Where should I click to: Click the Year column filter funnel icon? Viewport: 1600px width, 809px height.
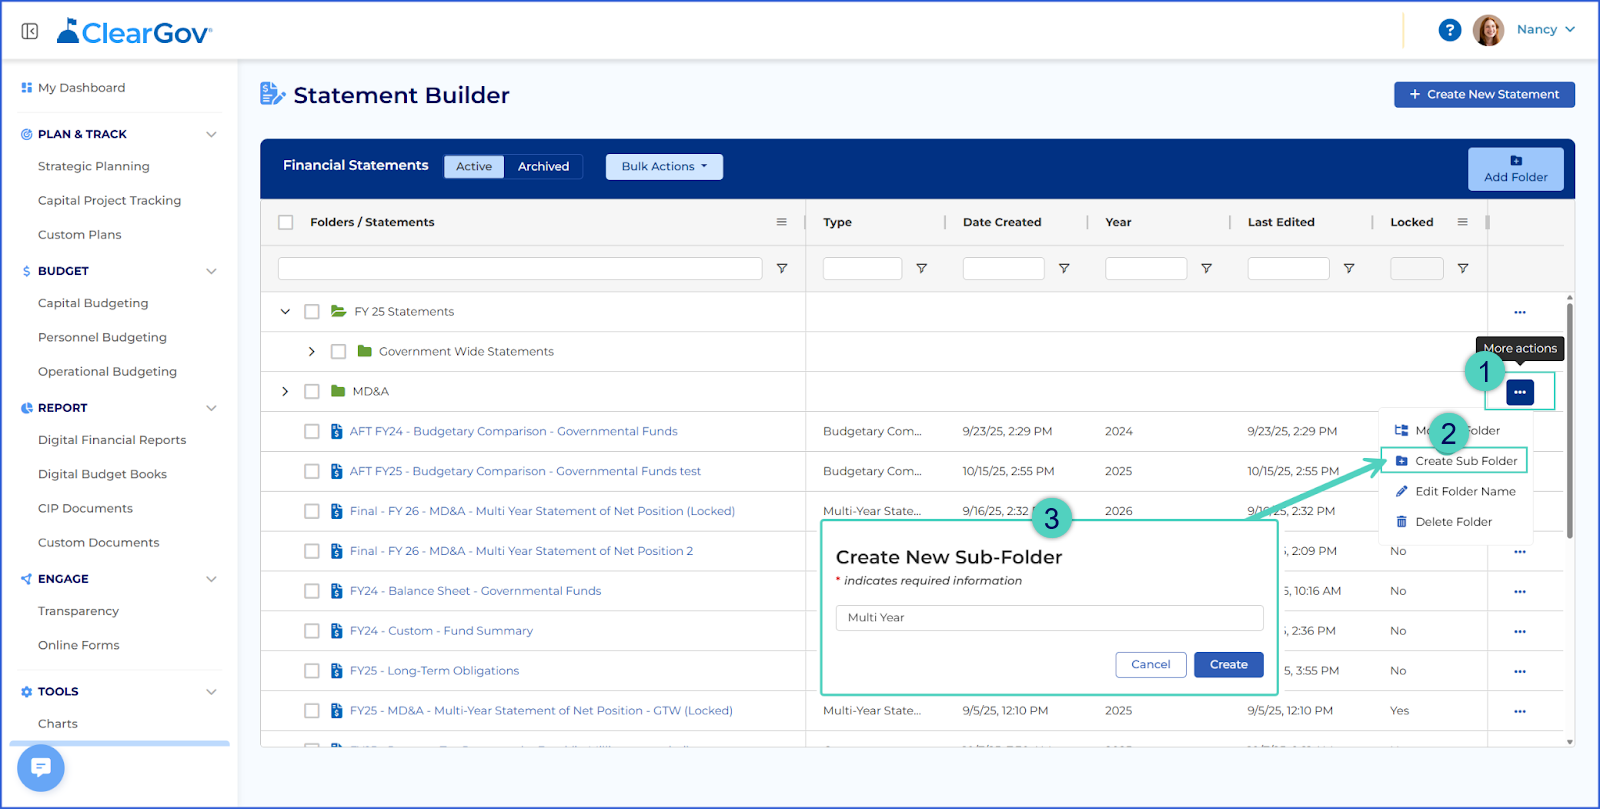(x=1206, y=268)
